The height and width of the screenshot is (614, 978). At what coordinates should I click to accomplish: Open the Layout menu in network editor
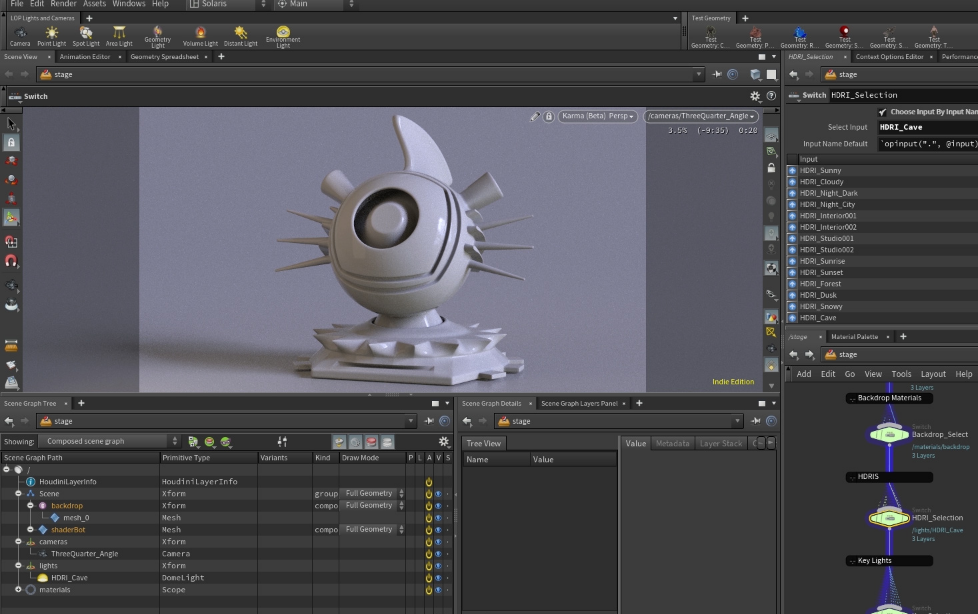932,374
